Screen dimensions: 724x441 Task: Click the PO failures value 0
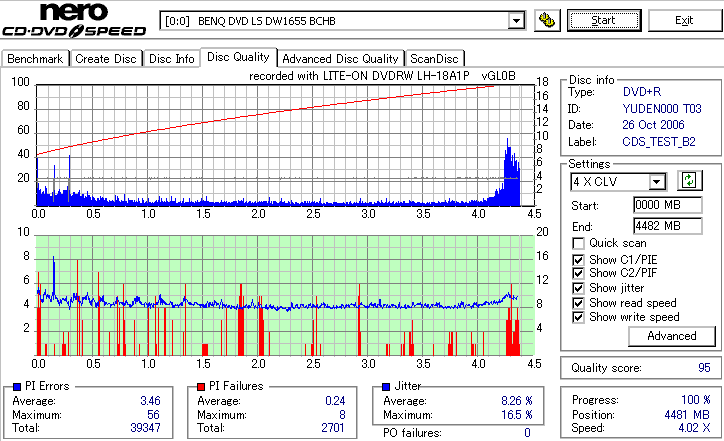tap(527, 433)
